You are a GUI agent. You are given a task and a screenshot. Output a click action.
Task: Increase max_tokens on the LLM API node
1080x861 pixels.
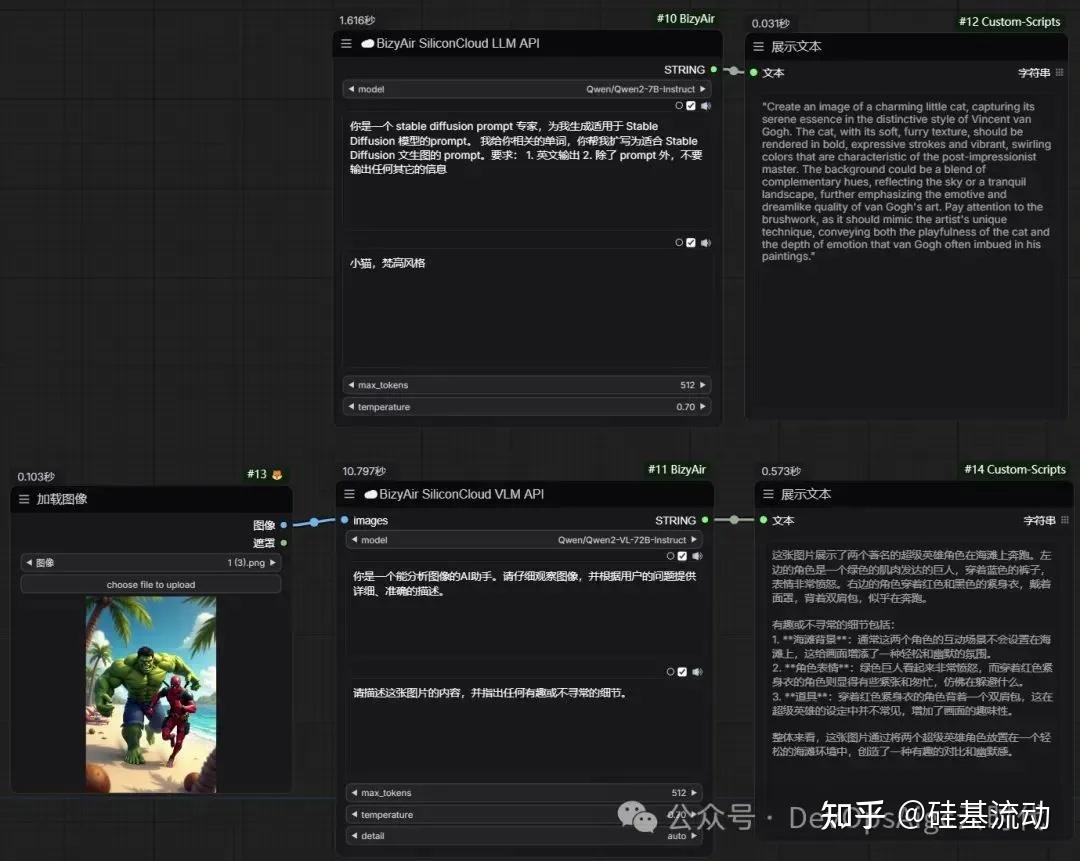coord(703,385)
